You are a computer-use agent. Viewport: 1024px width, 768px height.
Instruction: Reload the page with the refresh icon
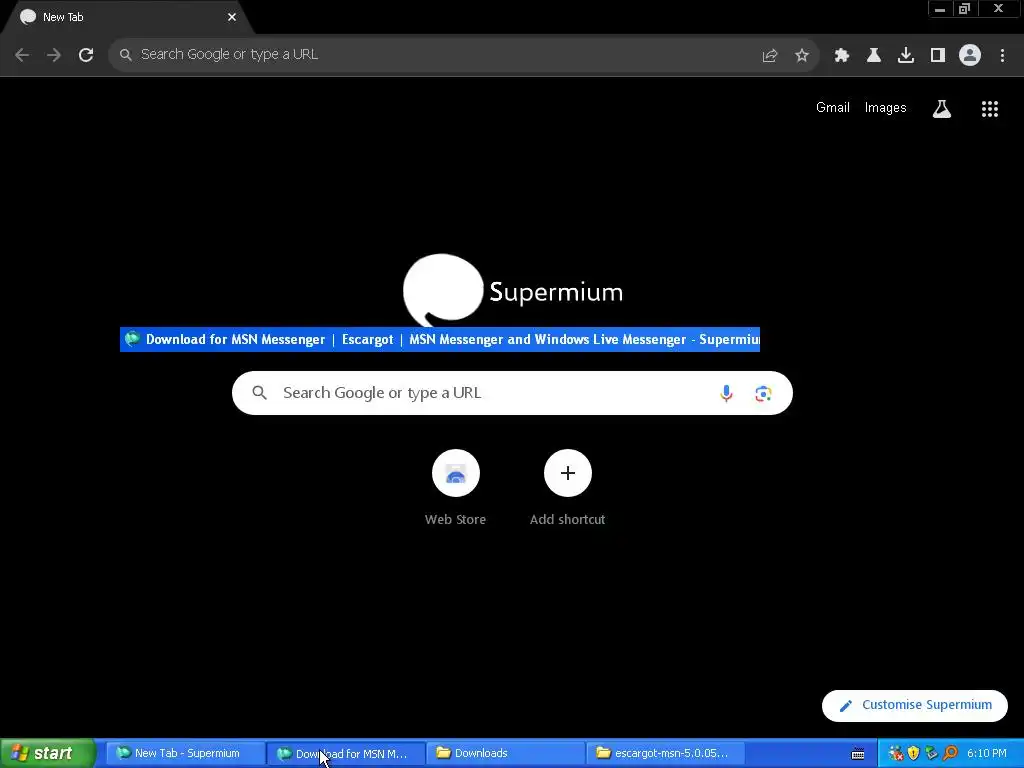coord(86,55)
